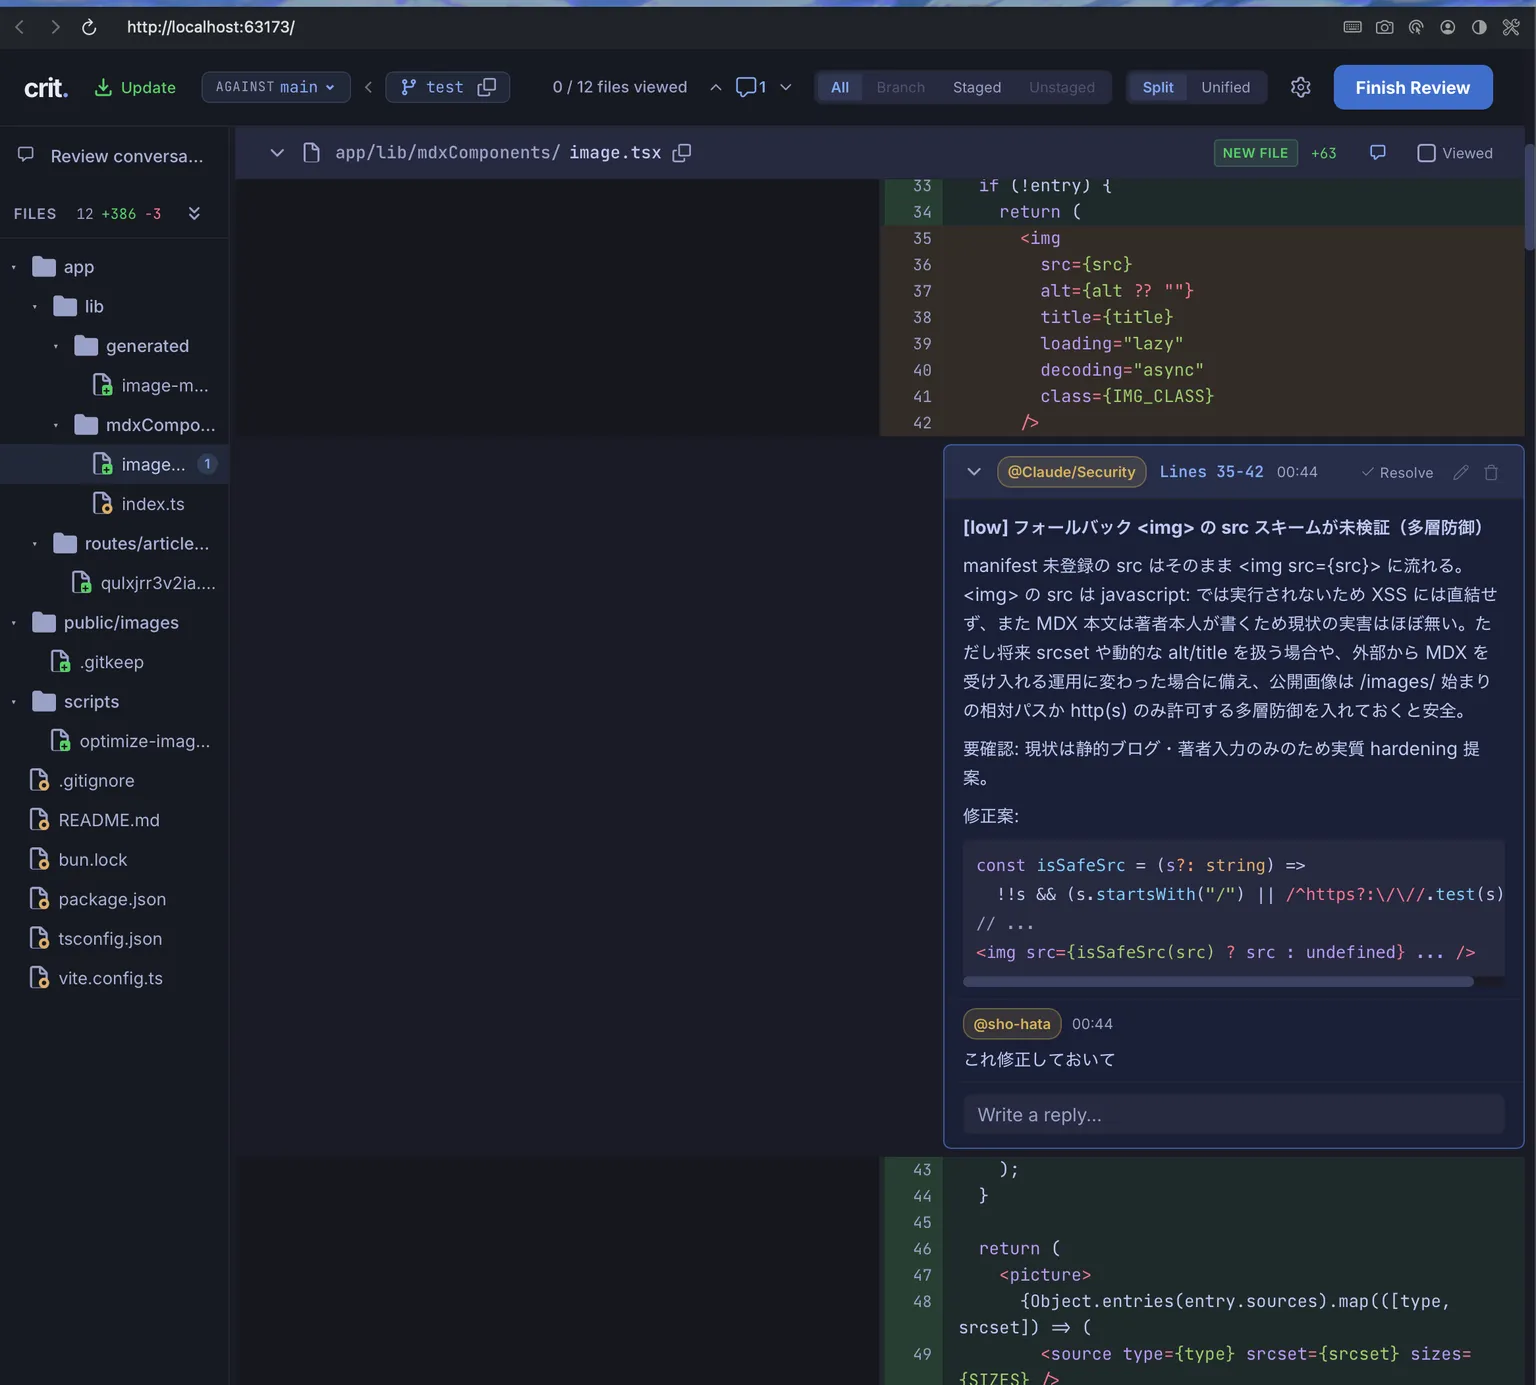This screenshot has width=1536, height=1385.
Task: Copy the test branch name
Action: (x=487, y=87)
